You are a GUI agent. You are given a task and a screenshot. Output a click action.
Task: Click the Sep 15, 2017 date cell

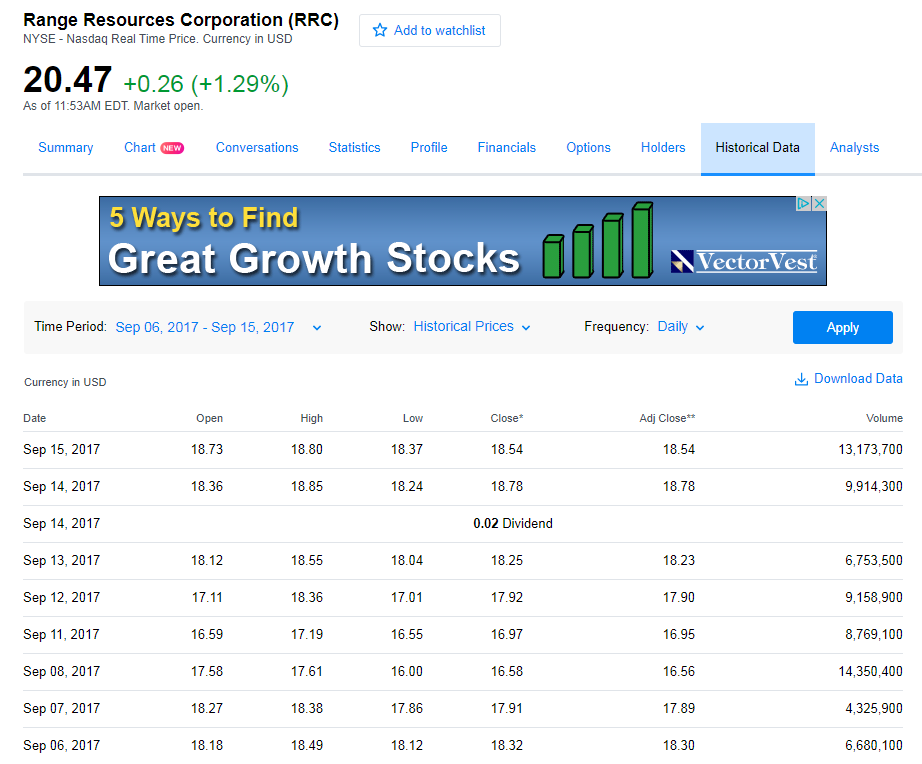tap(62, 449)
